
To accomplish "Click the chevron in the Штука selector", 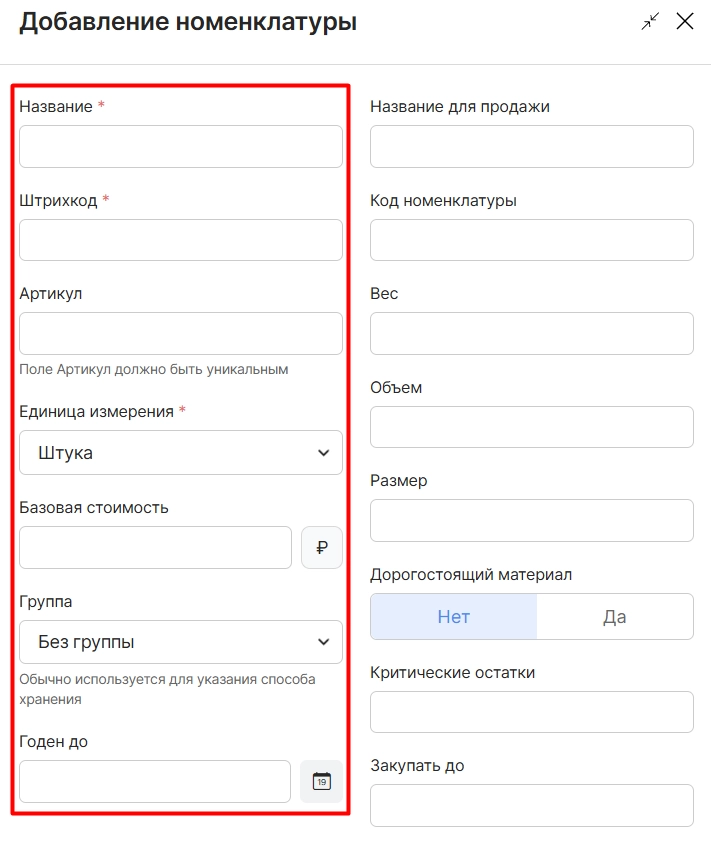I will (x=323, y=453).
